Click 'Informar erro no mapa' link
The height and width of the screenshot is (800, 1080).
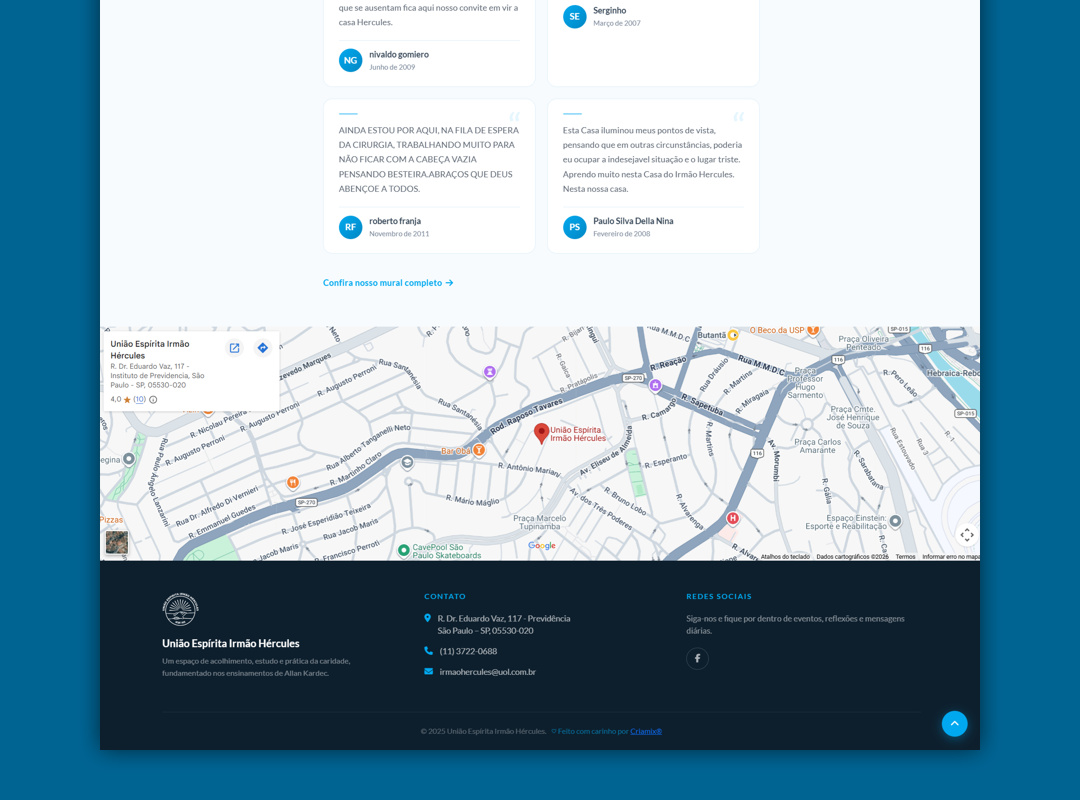(950, 557)
